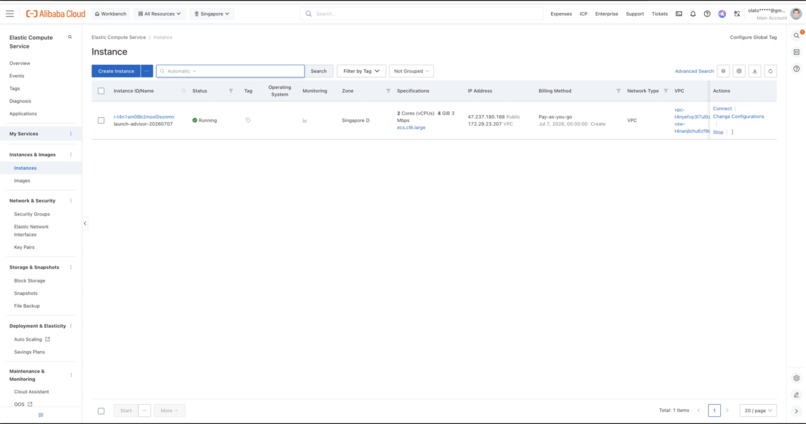The width and height of the screenshot is (806, 424).
Task: Expand right rail with bottom arrow
Action: (796, 411)
